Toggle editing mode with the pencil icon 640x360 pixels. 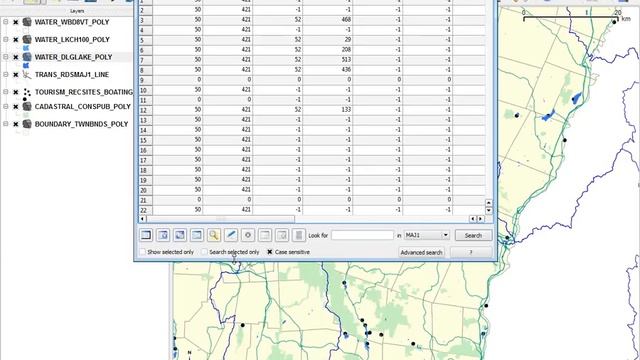[x=231, y=235]
